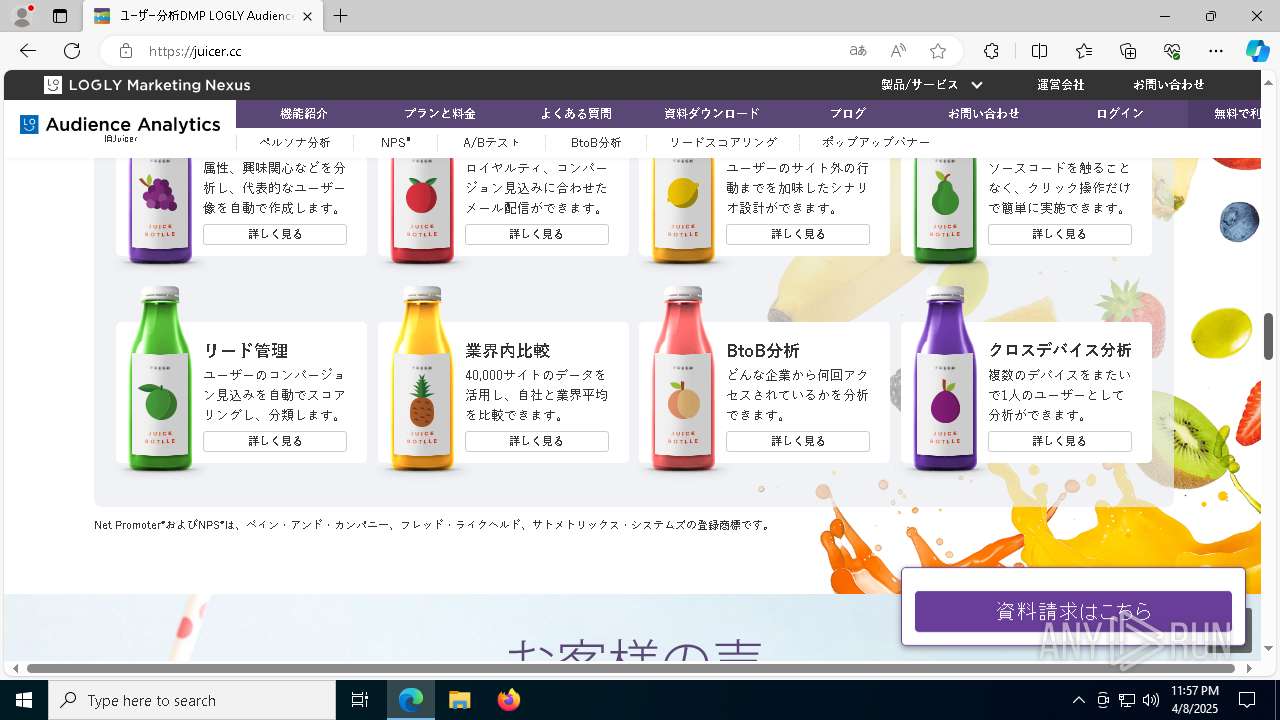Click the browser address bar URL
This screenshot has width=1280, height=720.
195,51
